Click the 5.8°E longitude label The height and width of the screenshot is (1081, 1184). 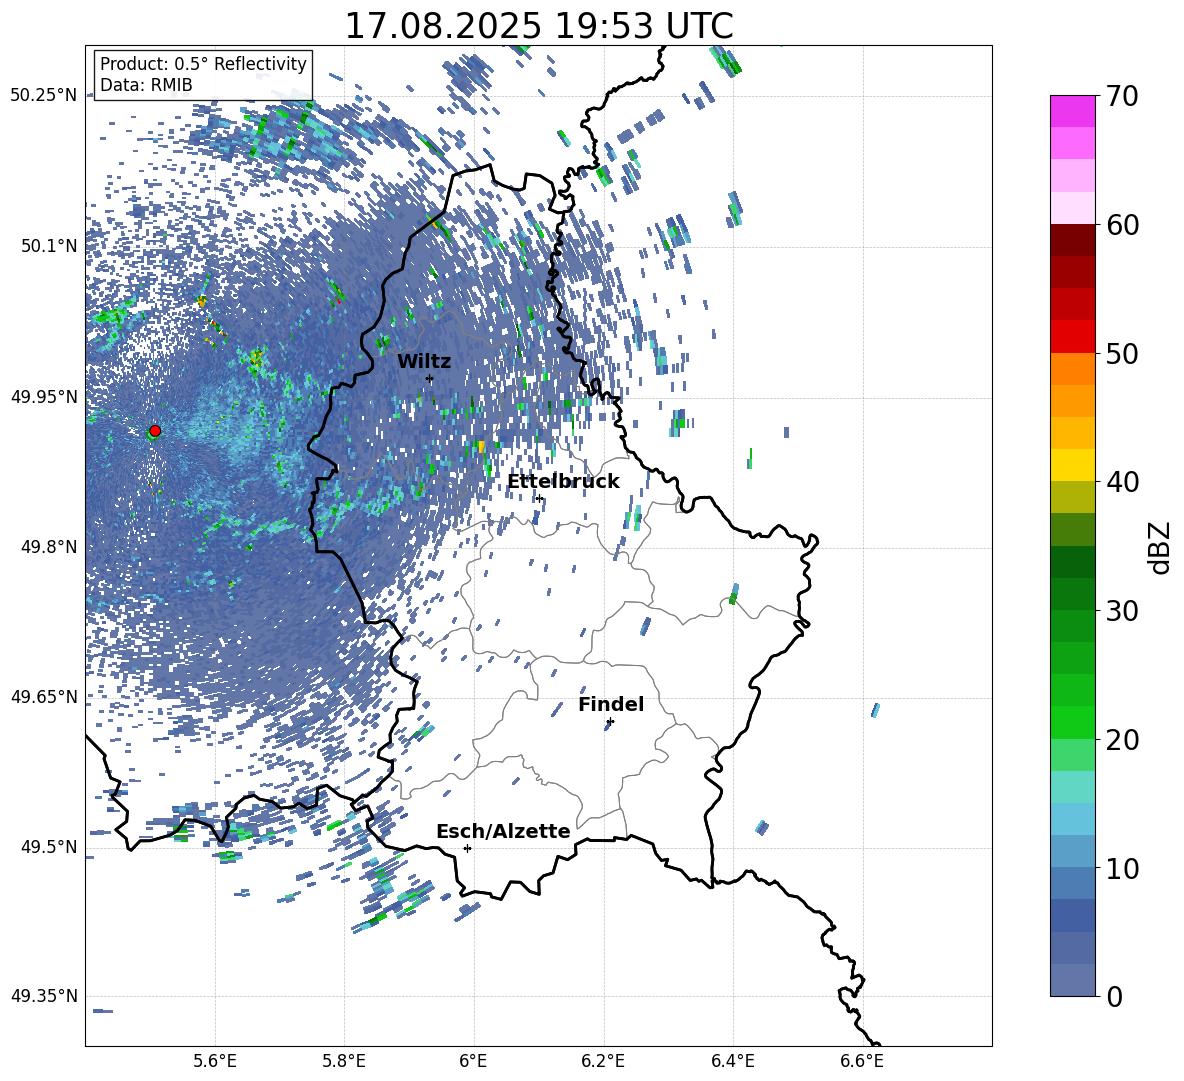[x=344, y=1061]
